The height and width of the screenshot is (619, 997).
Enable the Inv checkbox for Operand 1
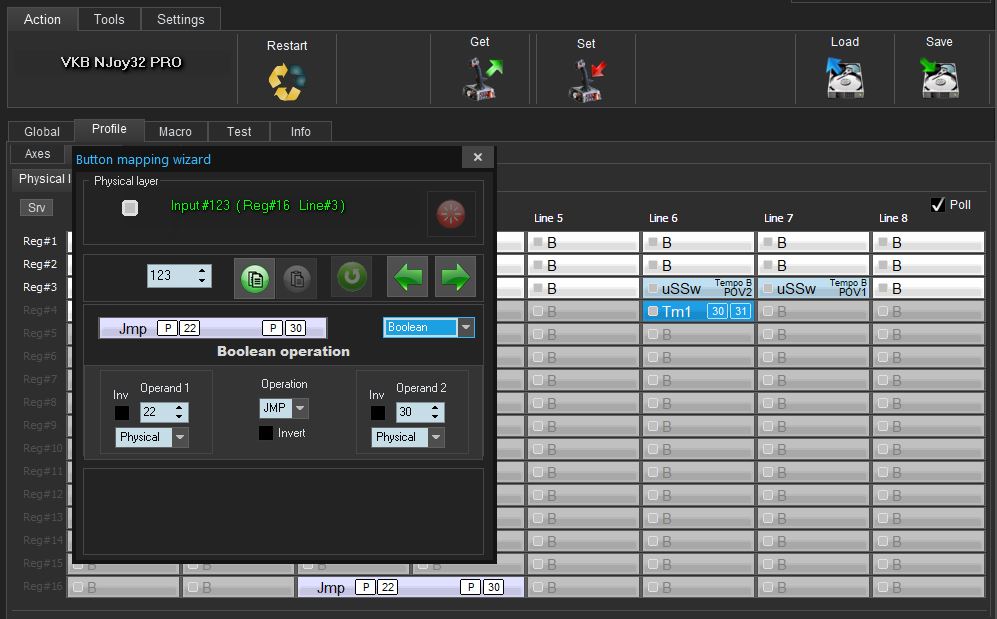(121, 413)
